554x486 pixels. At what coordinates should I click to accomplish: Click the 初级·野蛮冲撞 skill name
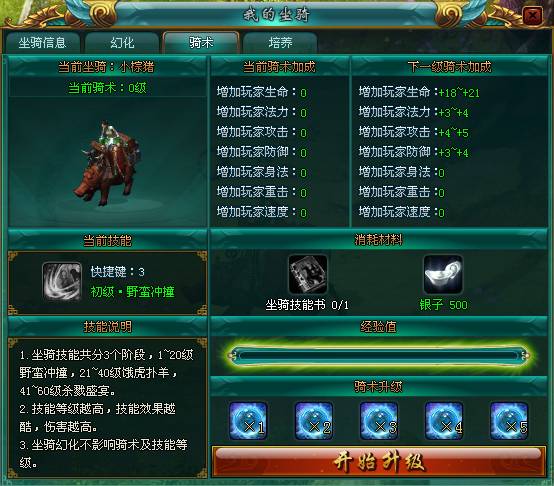(132, 292)
